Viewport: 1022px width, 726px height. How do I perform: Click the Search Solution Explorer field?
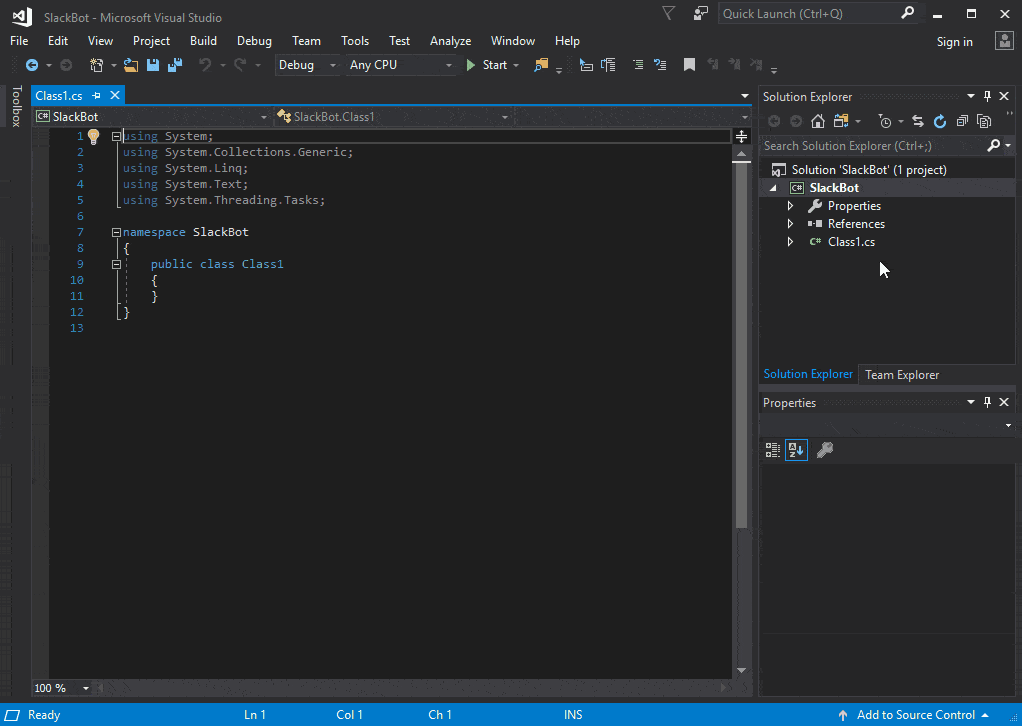pyautogui.click(x=872, y=146)
